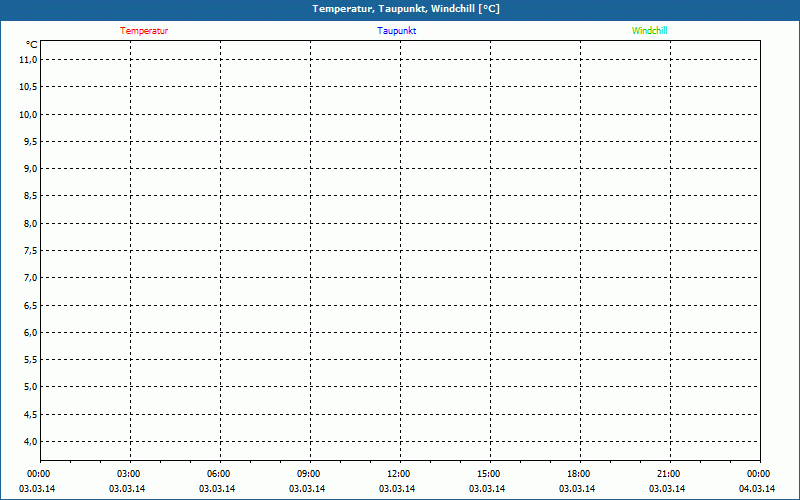800x500 pixels.
Task: Click the 09:00 time axis label
Action: (309, 474)
